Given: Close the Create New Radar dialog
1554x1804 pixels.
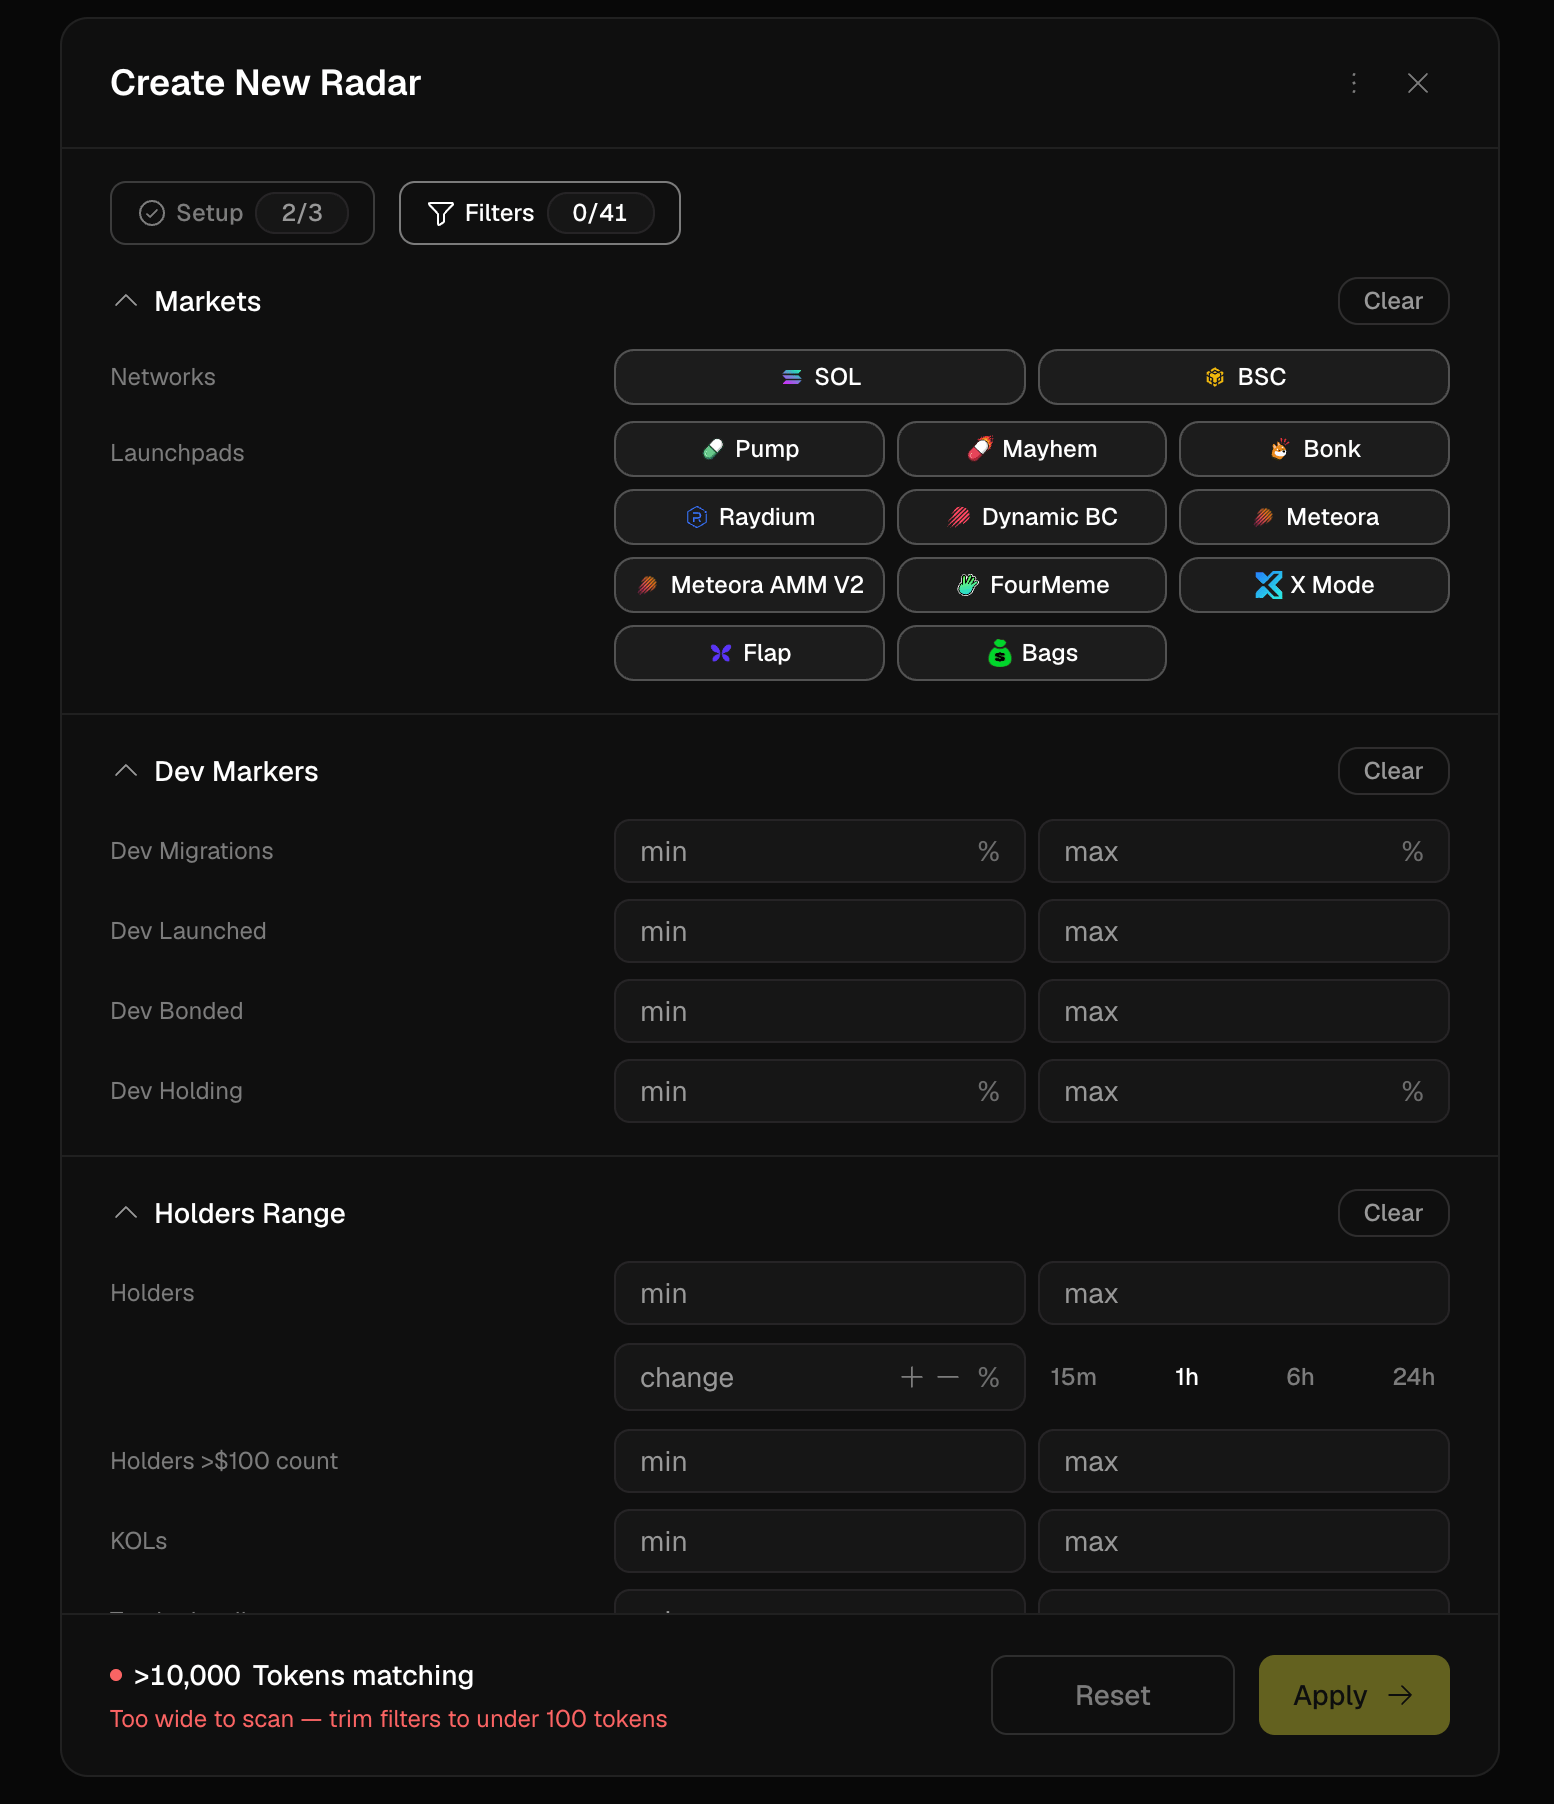Looking at the screenshot, I should pos(1418,83).
